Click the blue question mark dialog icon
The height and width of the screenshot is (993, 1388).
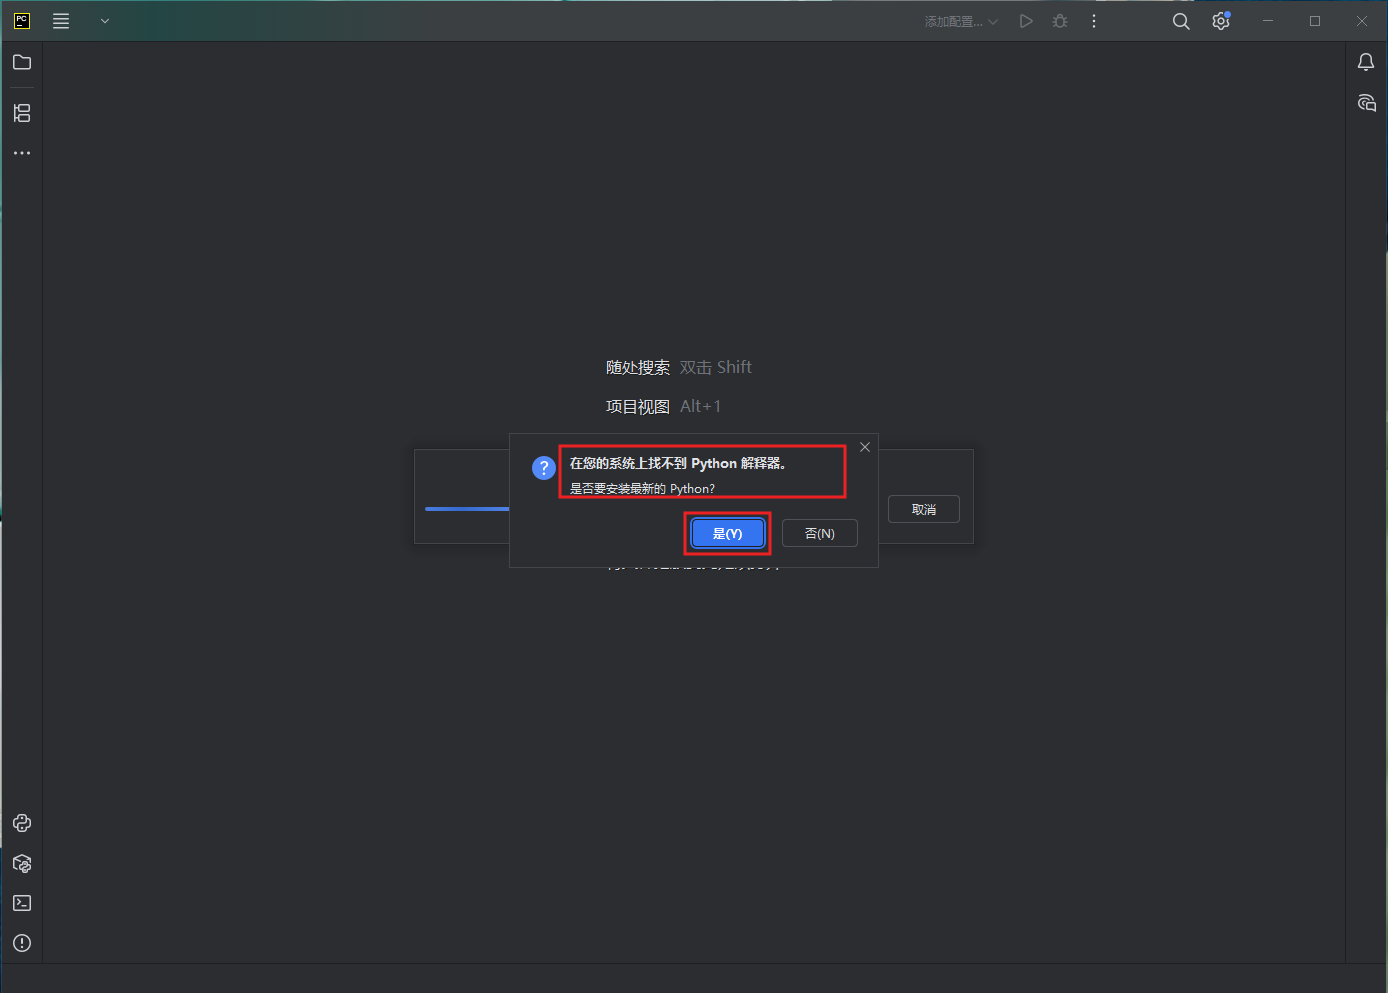tap(544, 467)
